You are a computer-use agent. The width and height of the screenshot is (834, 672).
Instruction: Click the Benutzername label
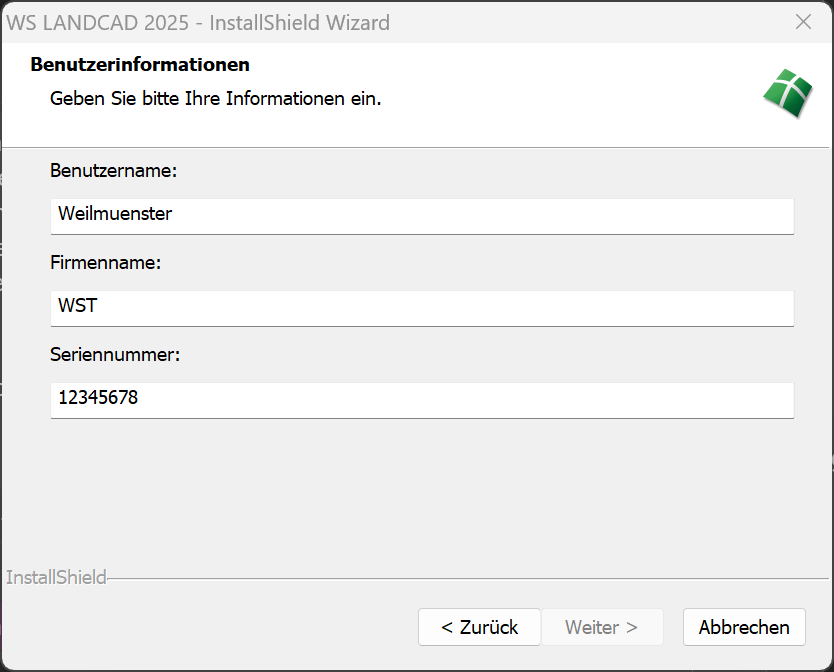pos(113,171)
